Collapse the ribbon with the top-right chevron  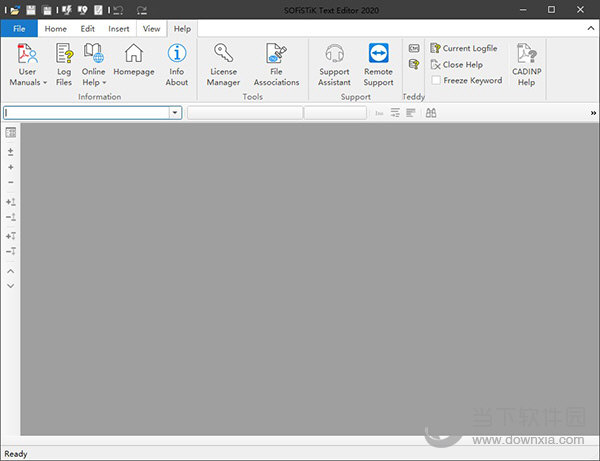591,28
